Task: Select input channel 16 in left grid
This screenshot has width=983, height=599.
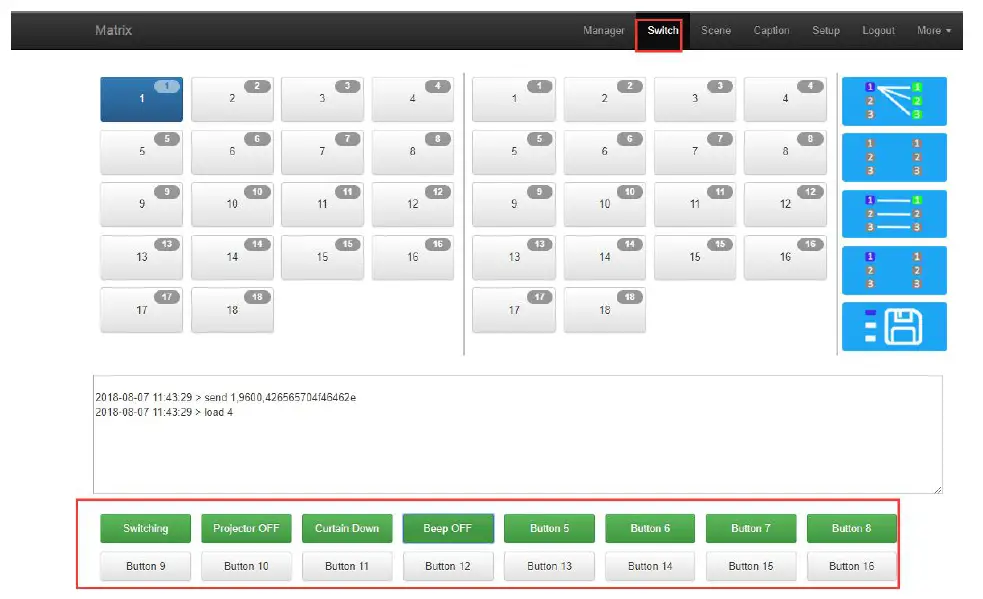Action: (413, 257)
